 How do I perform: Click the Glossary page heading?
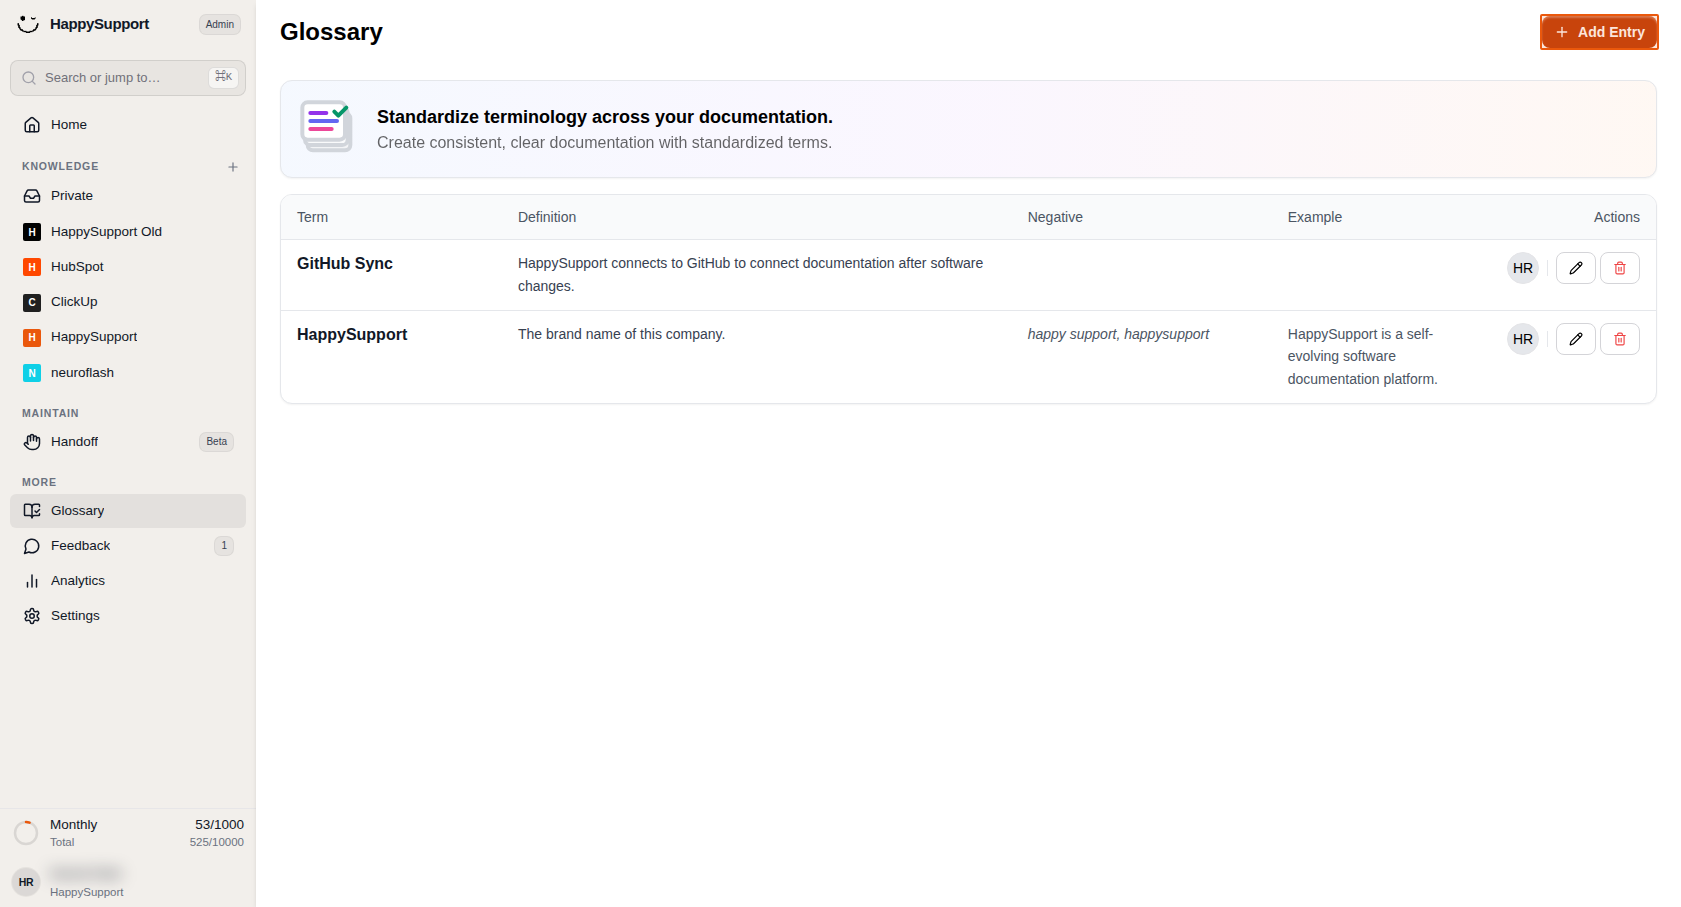331,32
